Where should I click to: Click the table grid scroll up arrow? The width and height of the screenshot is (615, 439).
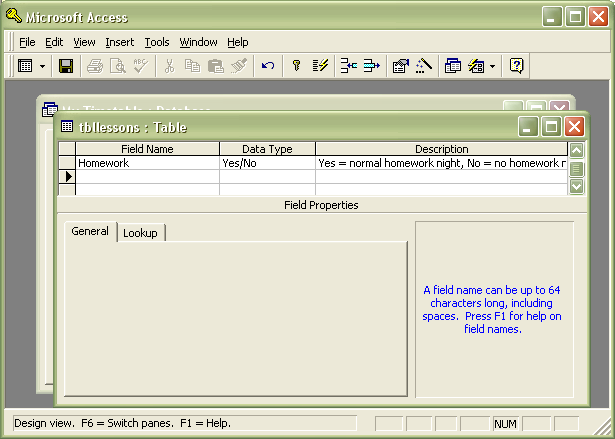pos(577,150)
